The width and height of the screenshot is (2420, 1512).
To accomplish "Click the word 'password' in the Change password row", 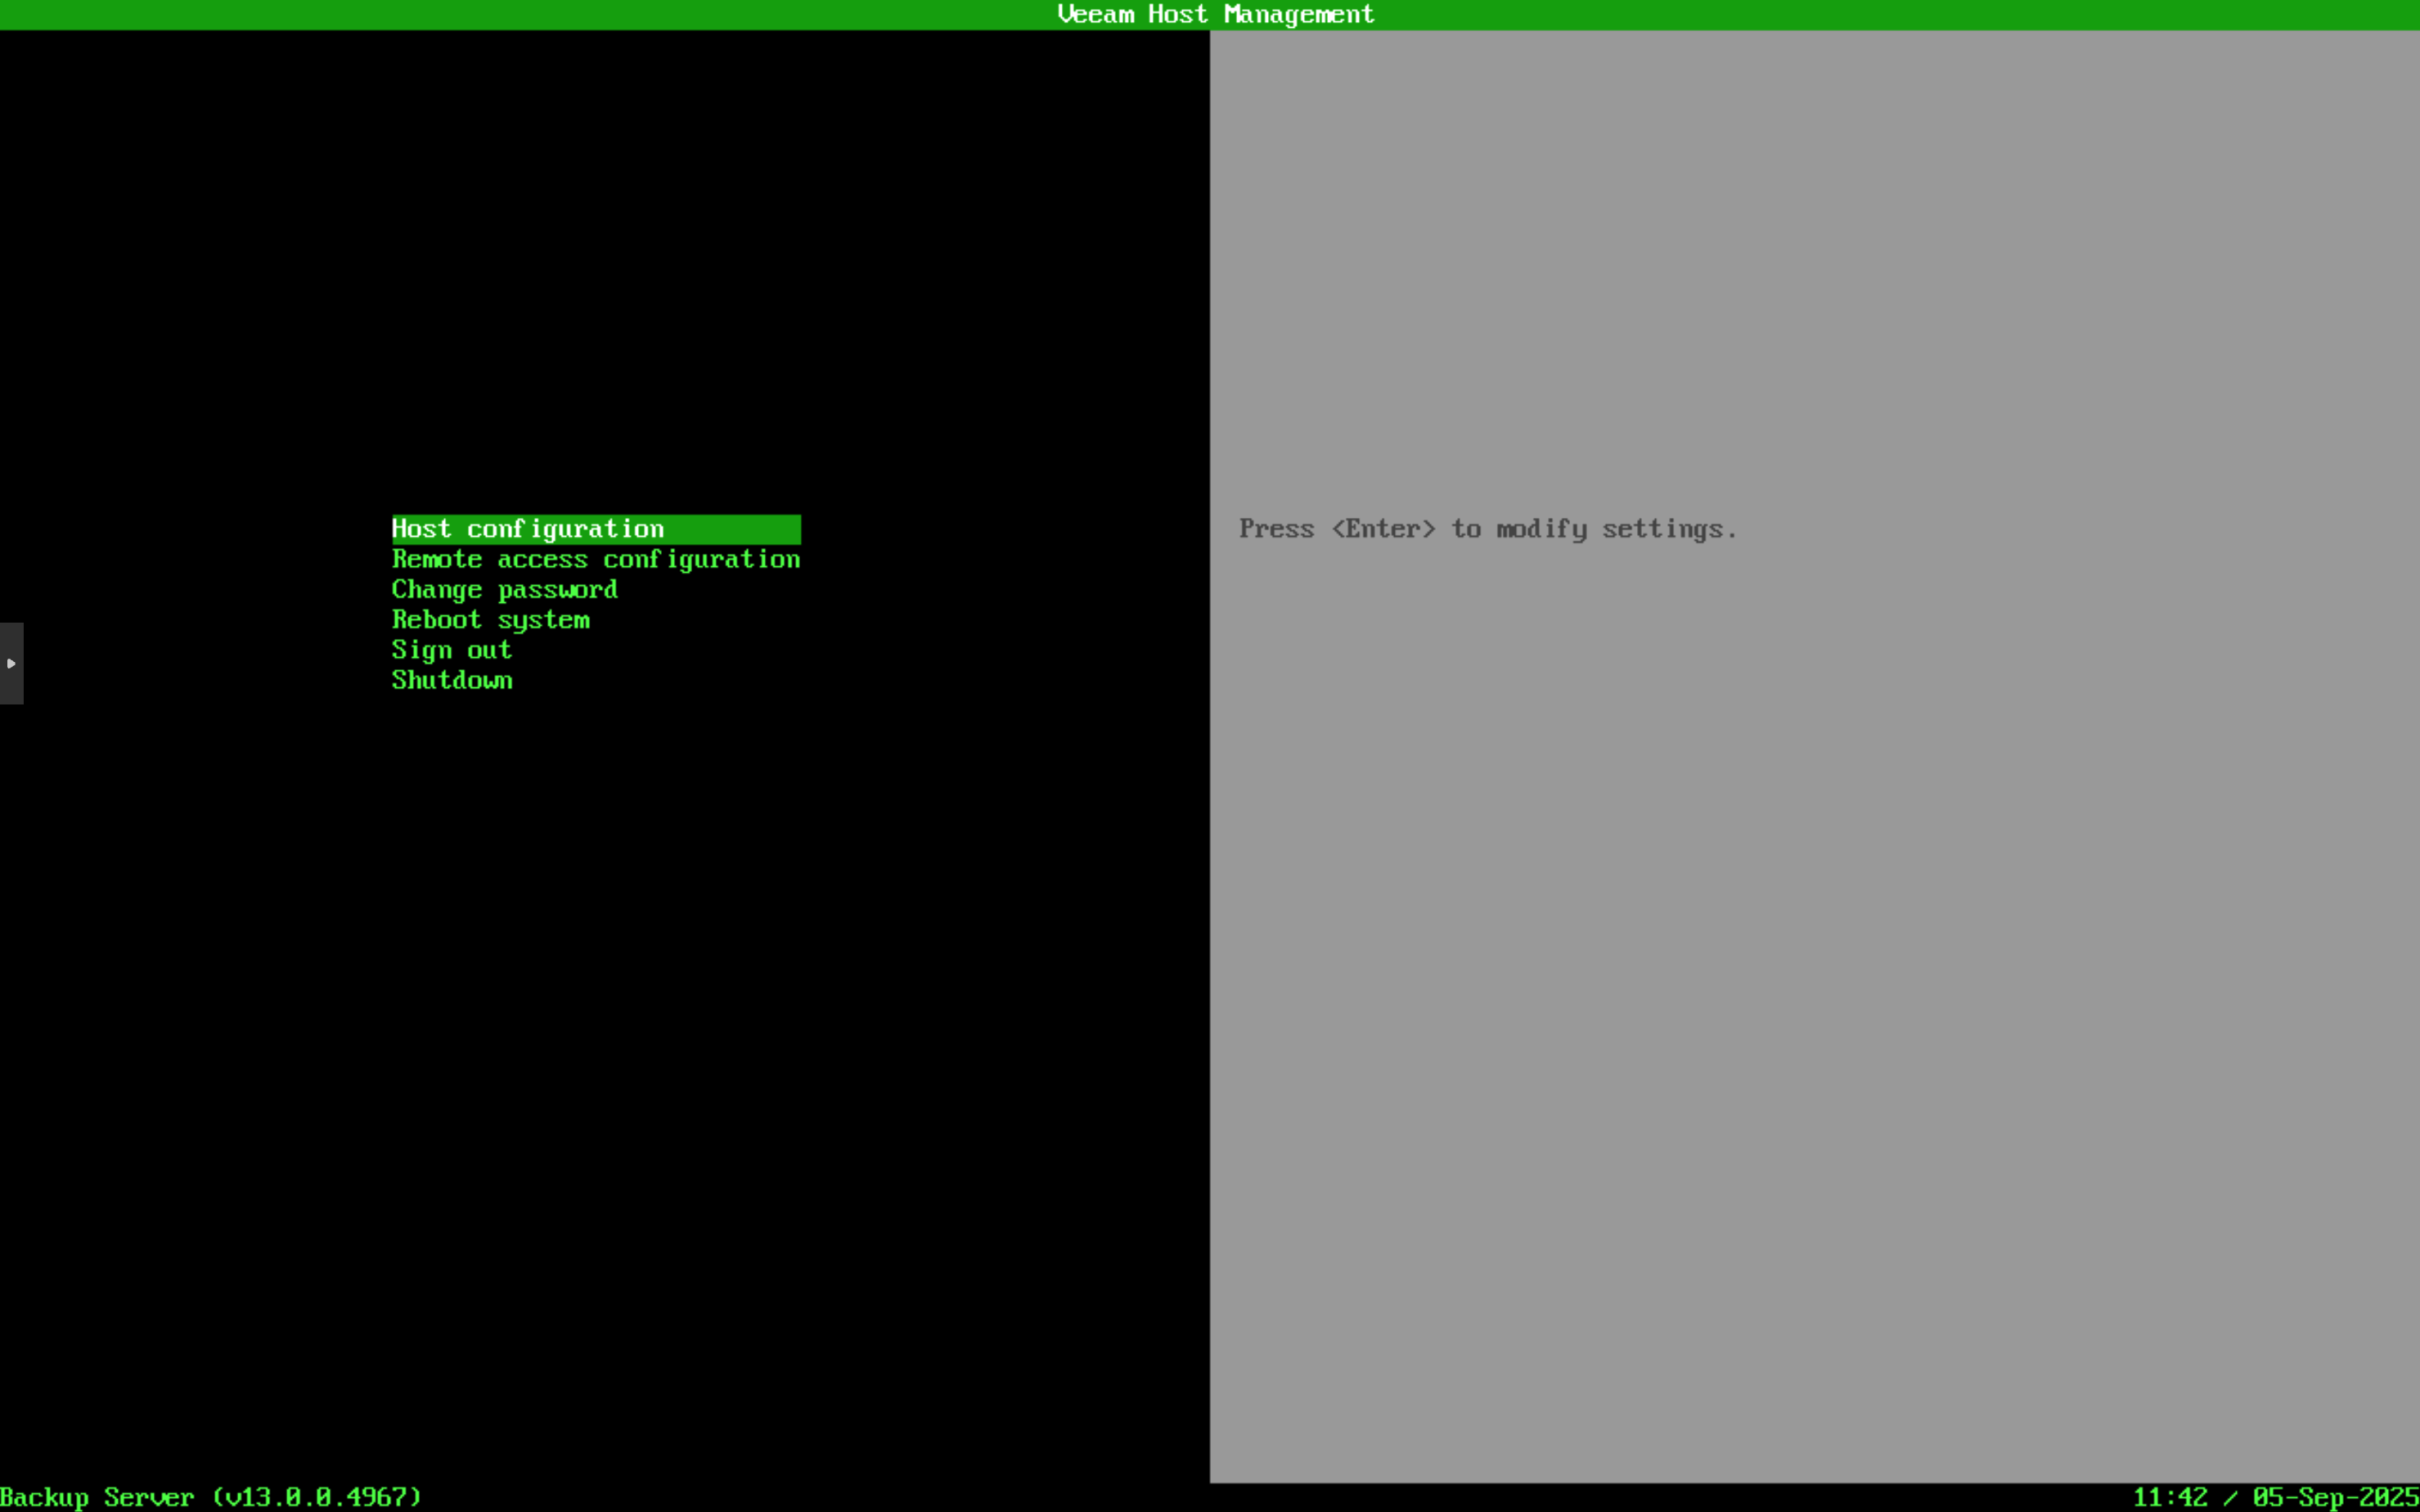I will pos(557,589).
